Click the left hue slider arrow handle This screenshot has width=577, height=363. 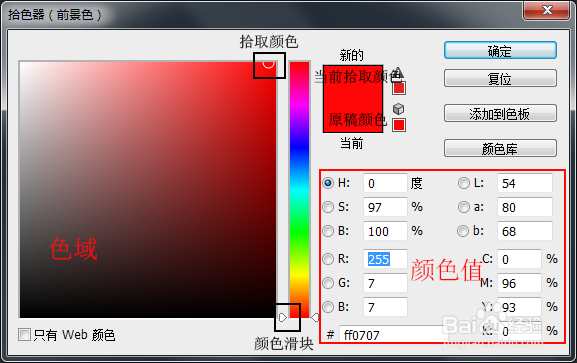coord(283,317)
